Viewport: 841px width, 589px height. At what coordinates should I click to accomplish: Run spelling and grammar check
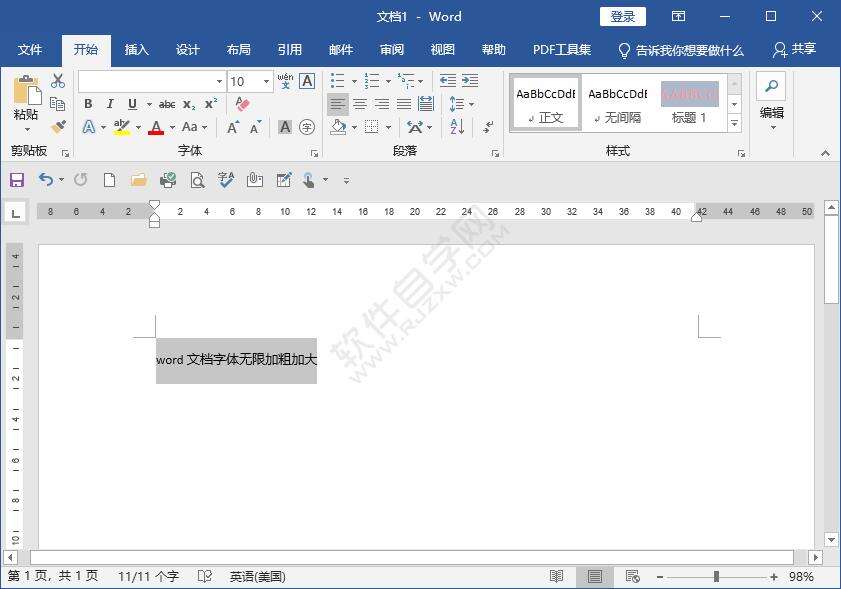[225, 180]
